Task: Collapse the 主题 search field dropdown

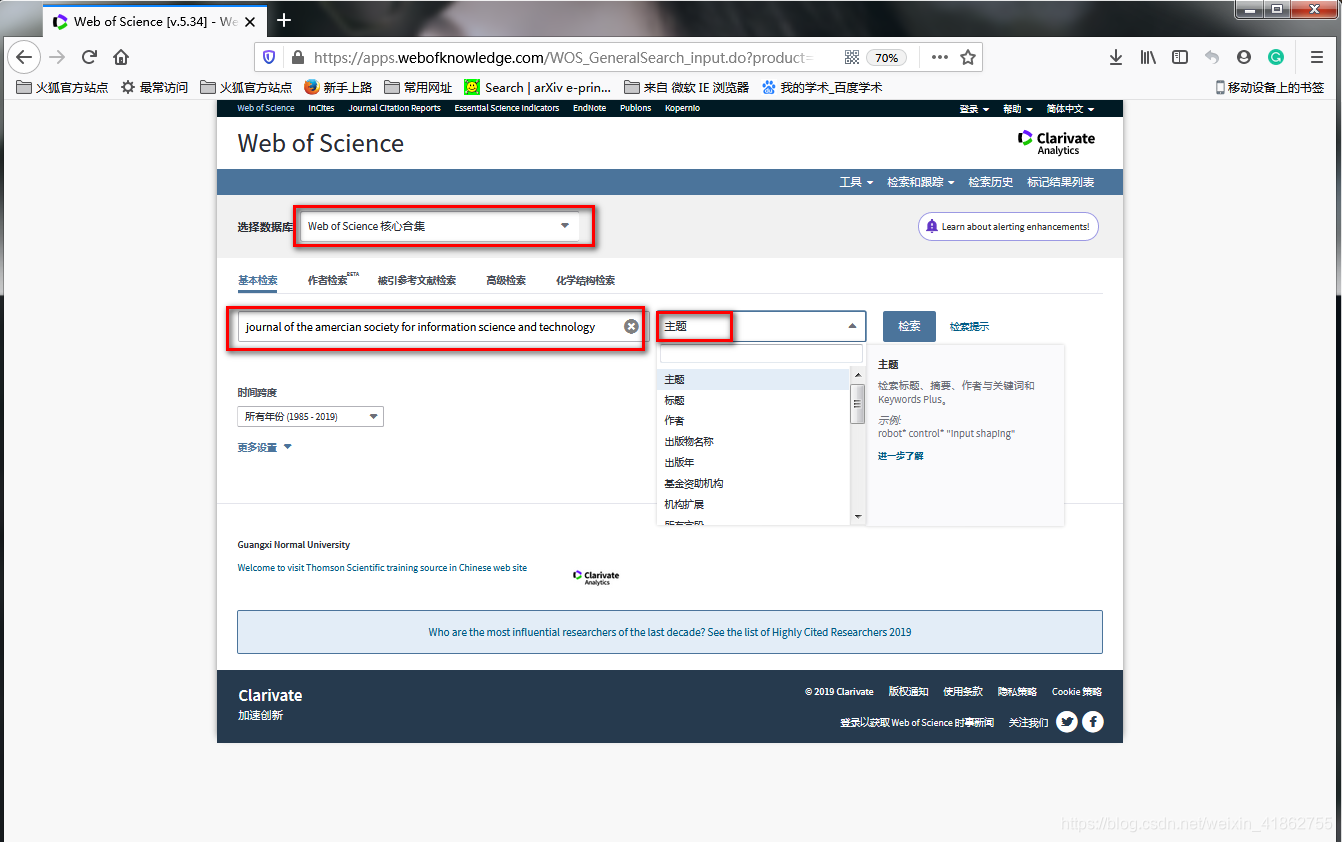Action: pyautogui.click(x=761, y=326)
